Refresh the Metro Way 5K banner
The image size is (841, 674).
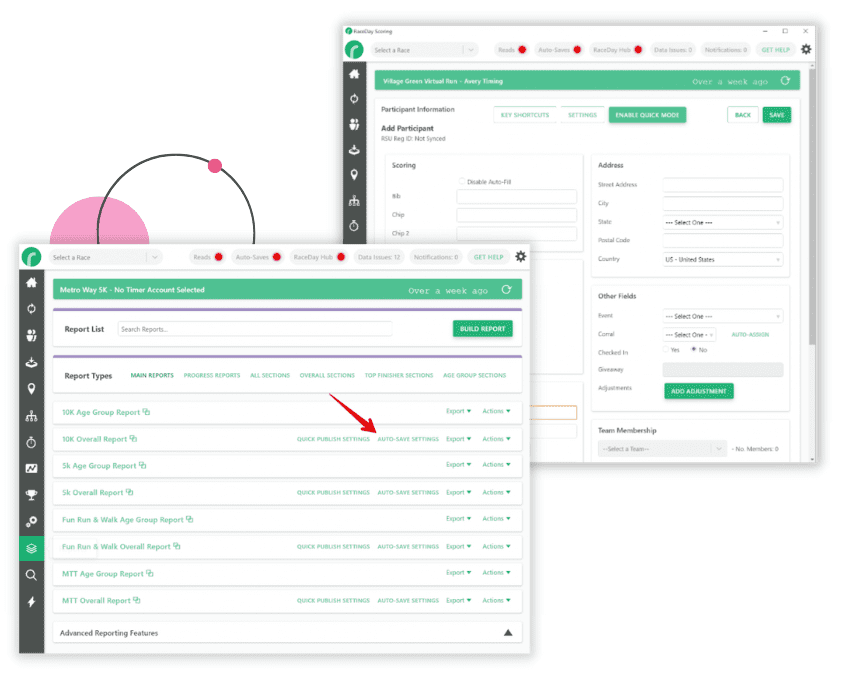(x=506, y=290)
